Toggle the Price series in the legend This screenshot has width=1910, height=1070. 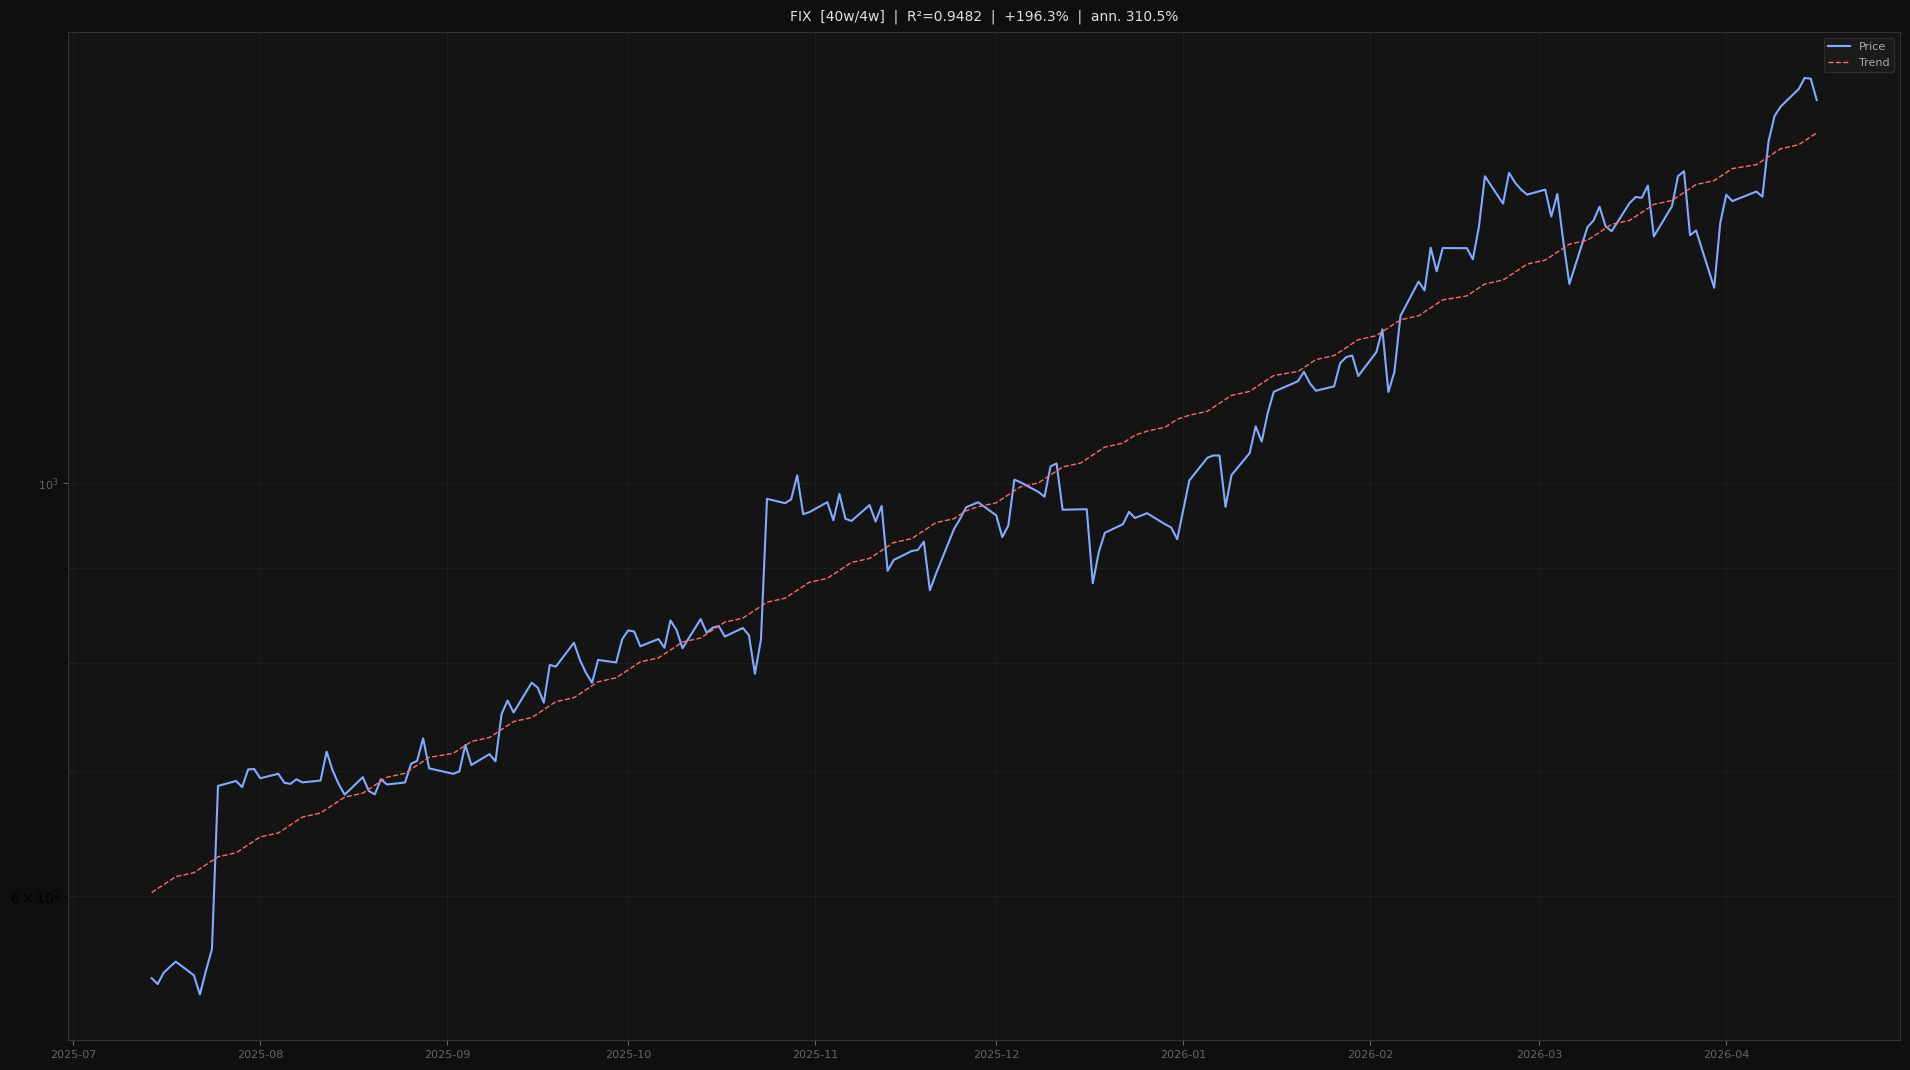click(x=1870, y=46)
